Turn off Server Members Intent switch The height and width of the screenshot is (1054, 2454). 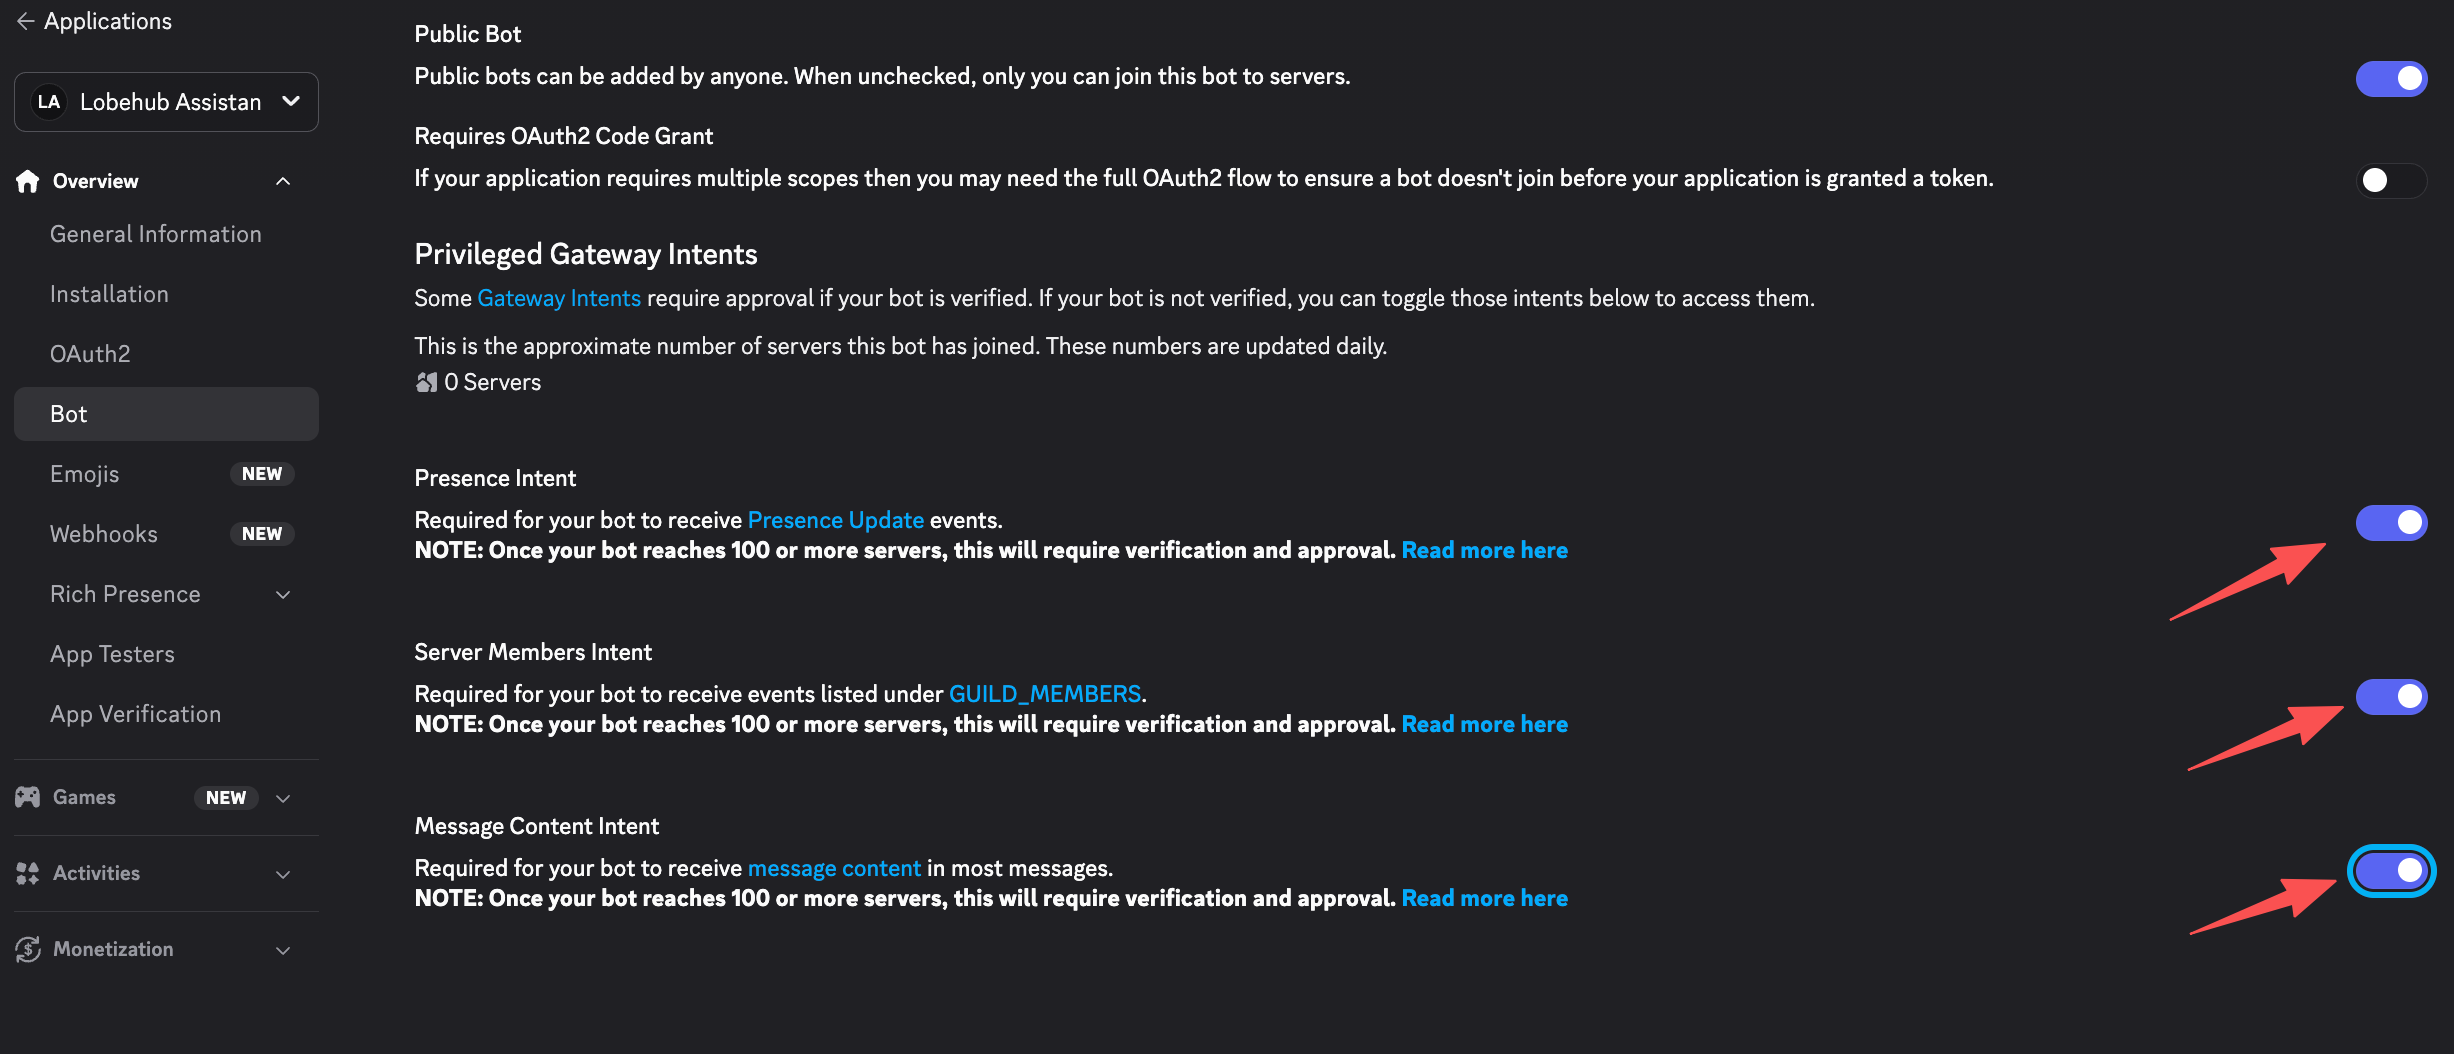(2391, 696)
